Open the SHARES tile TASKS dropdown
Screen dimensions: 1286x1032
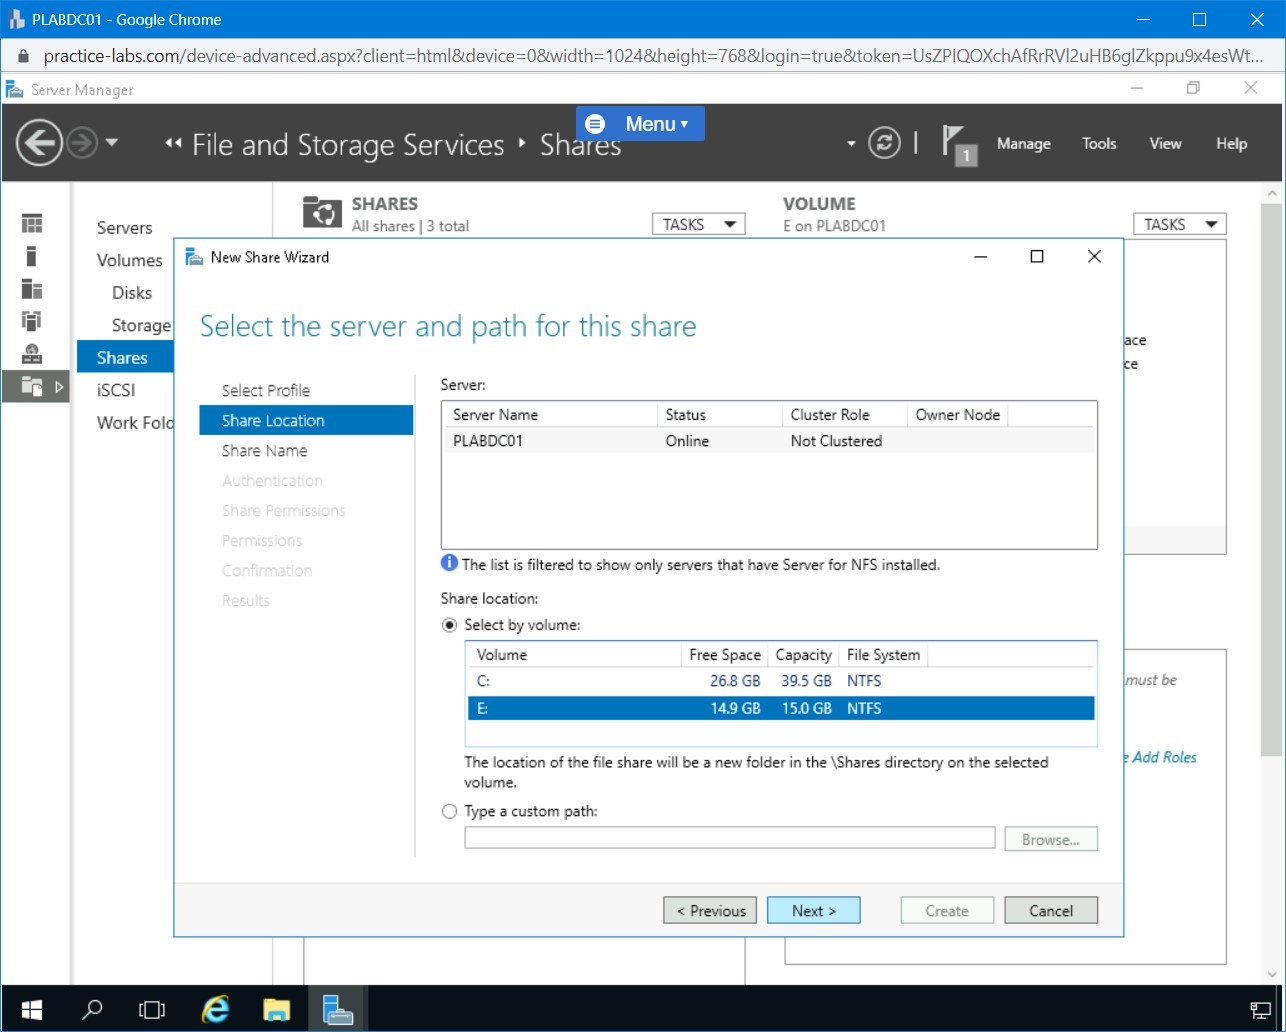(699, 224)
